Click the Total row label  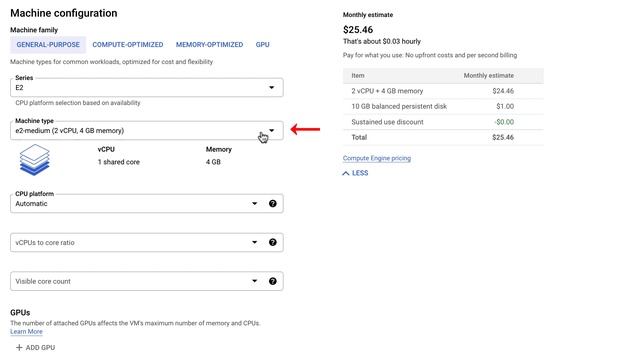point(359,138)
